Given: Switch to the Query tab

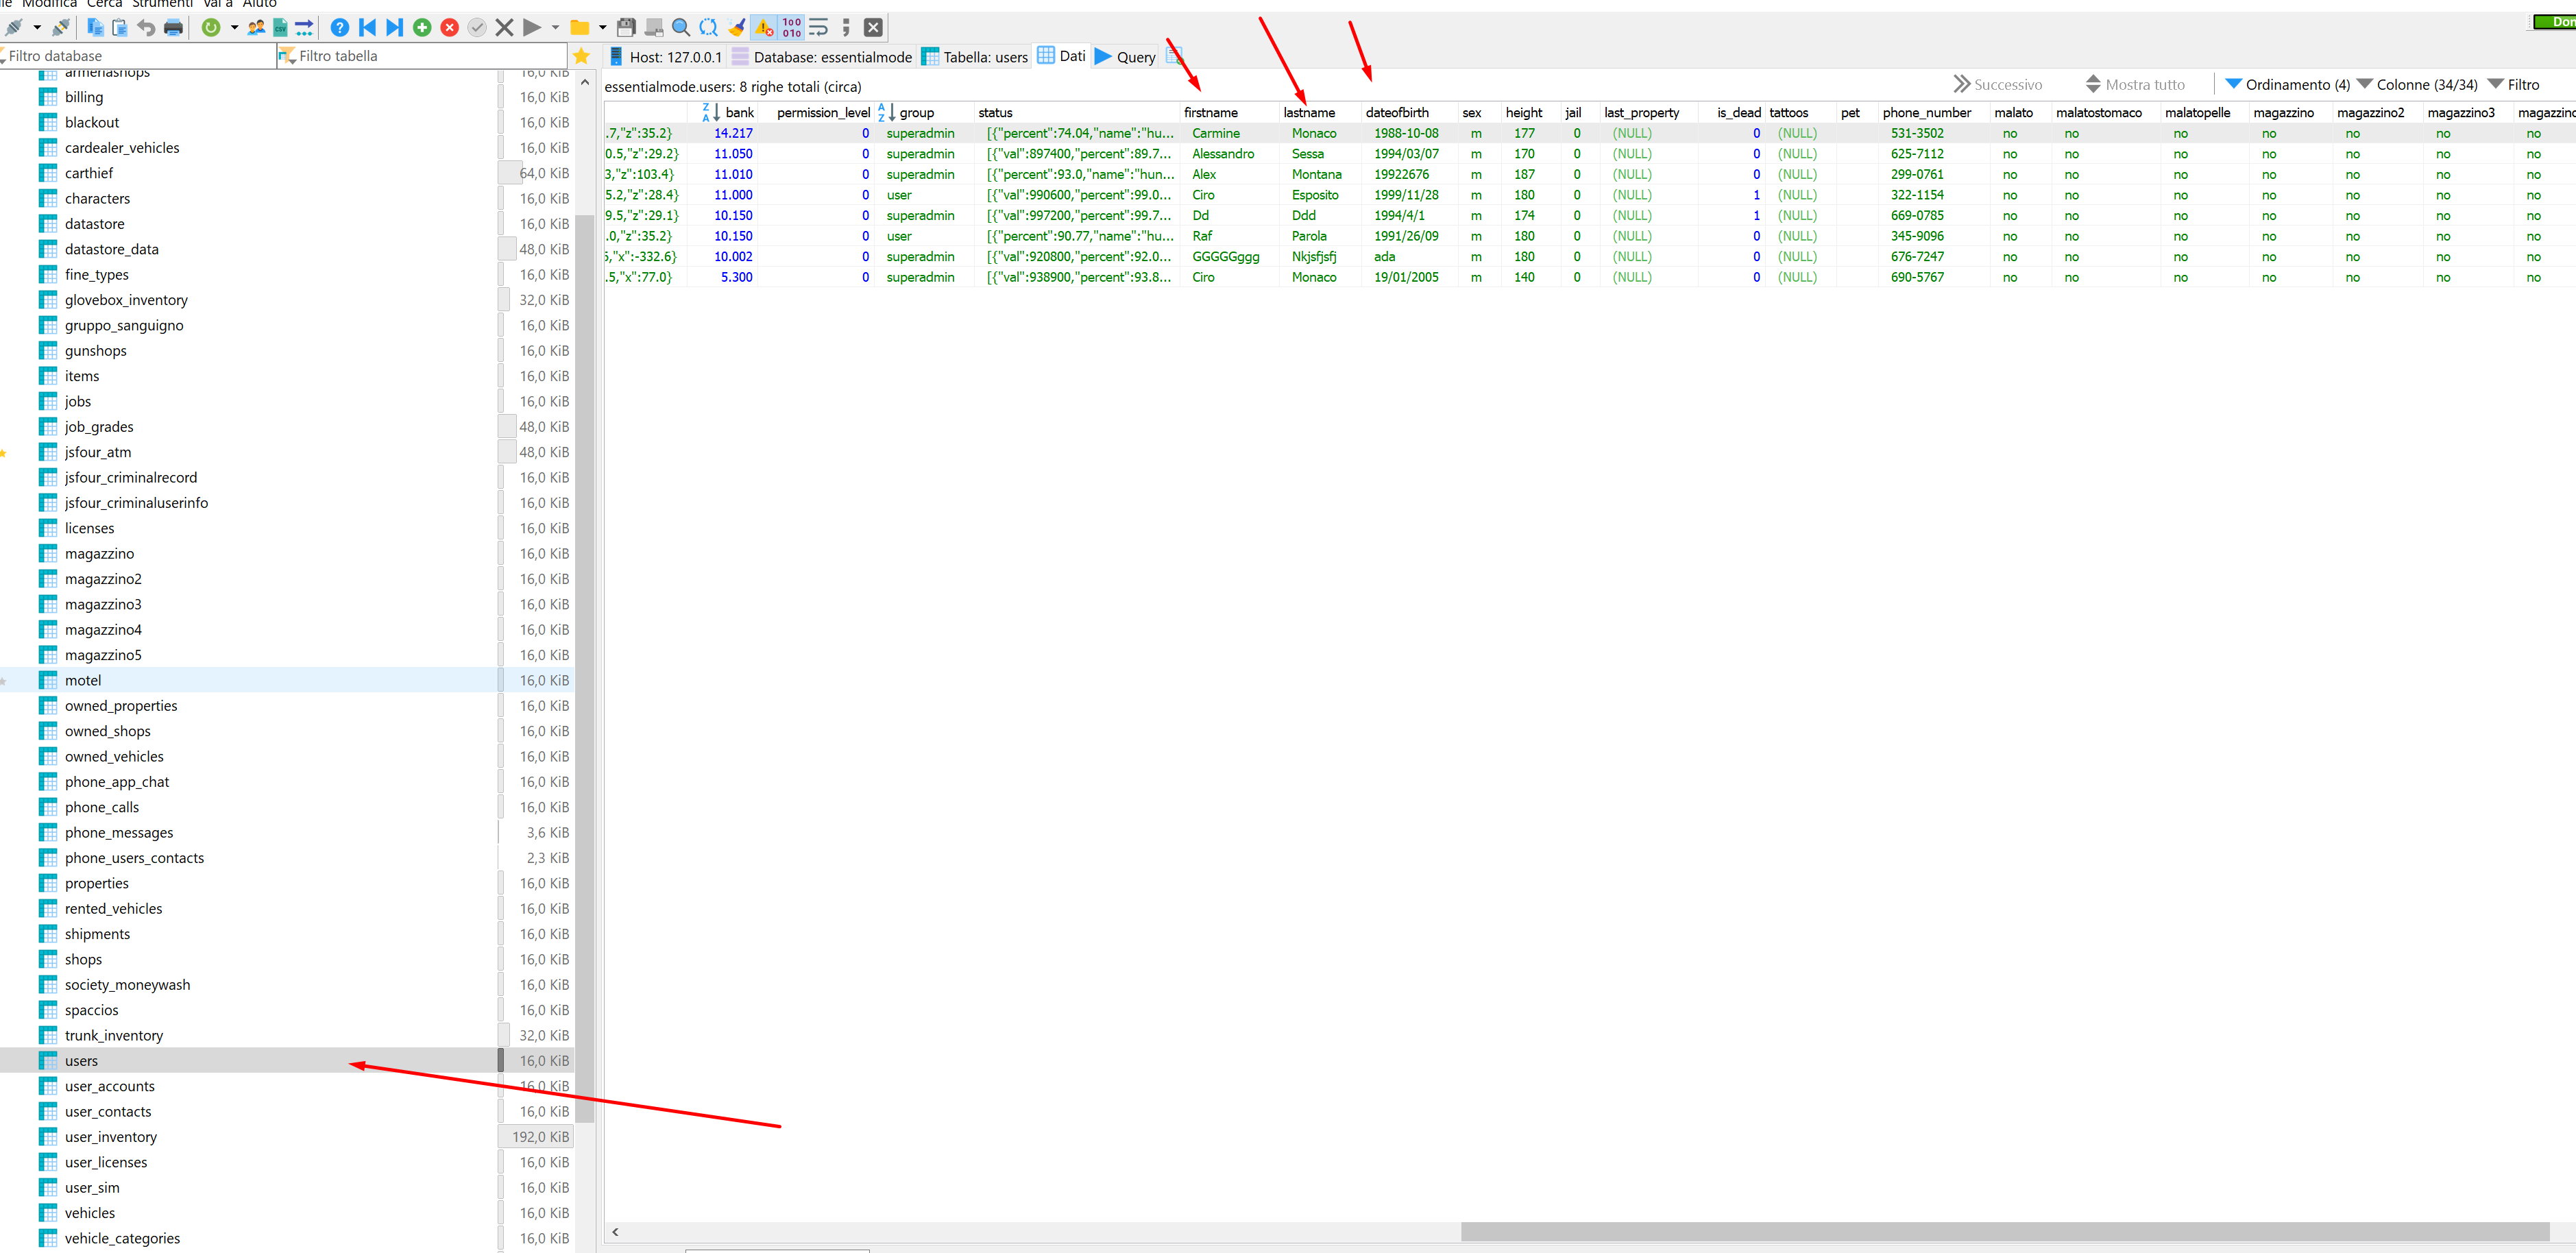Looking at the screenshot, I should (1126, 57).
